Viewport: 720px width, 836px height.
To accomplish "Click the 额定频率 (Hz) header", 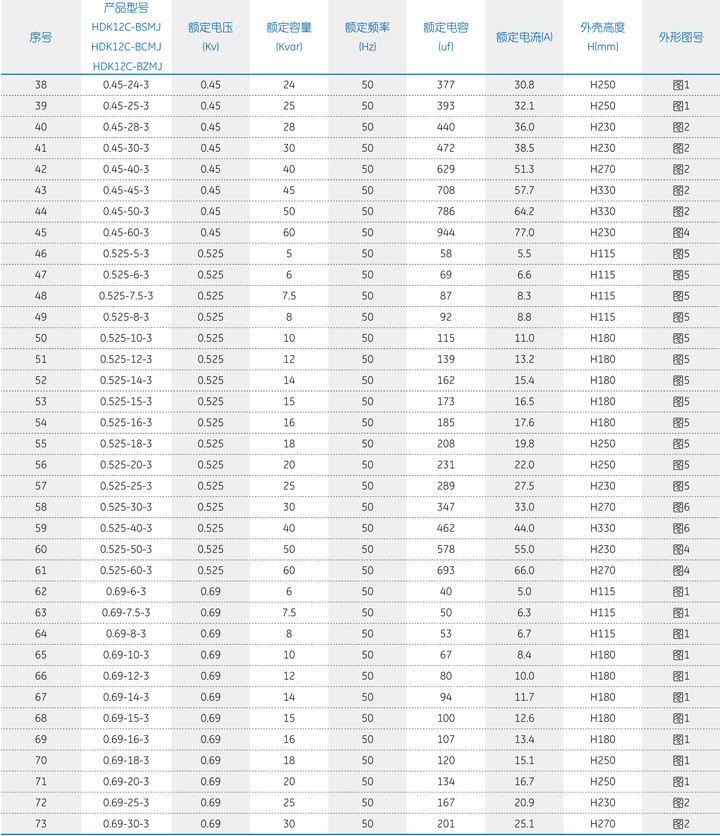I will 367,37.
